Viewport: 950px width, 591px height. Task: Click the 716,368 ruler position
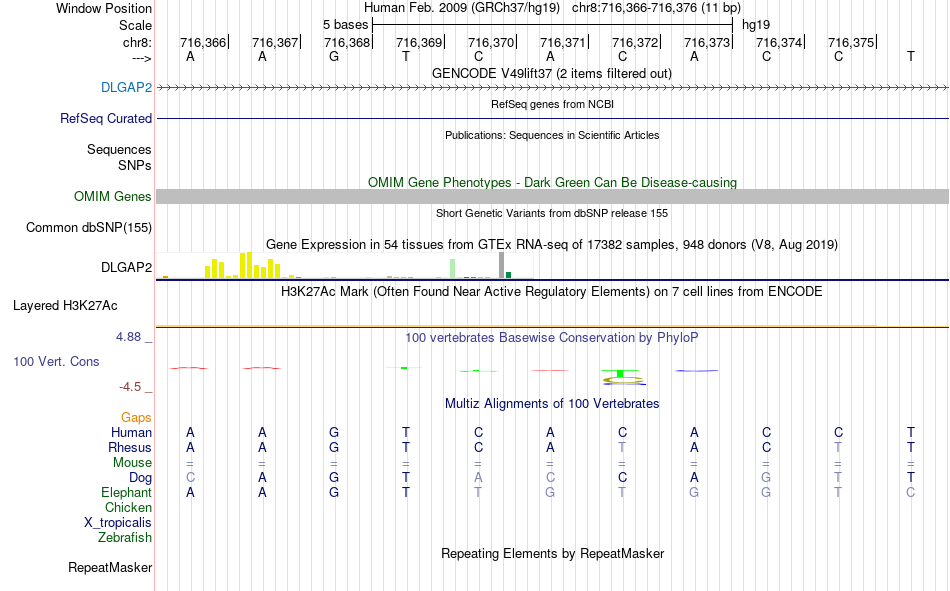347,42
